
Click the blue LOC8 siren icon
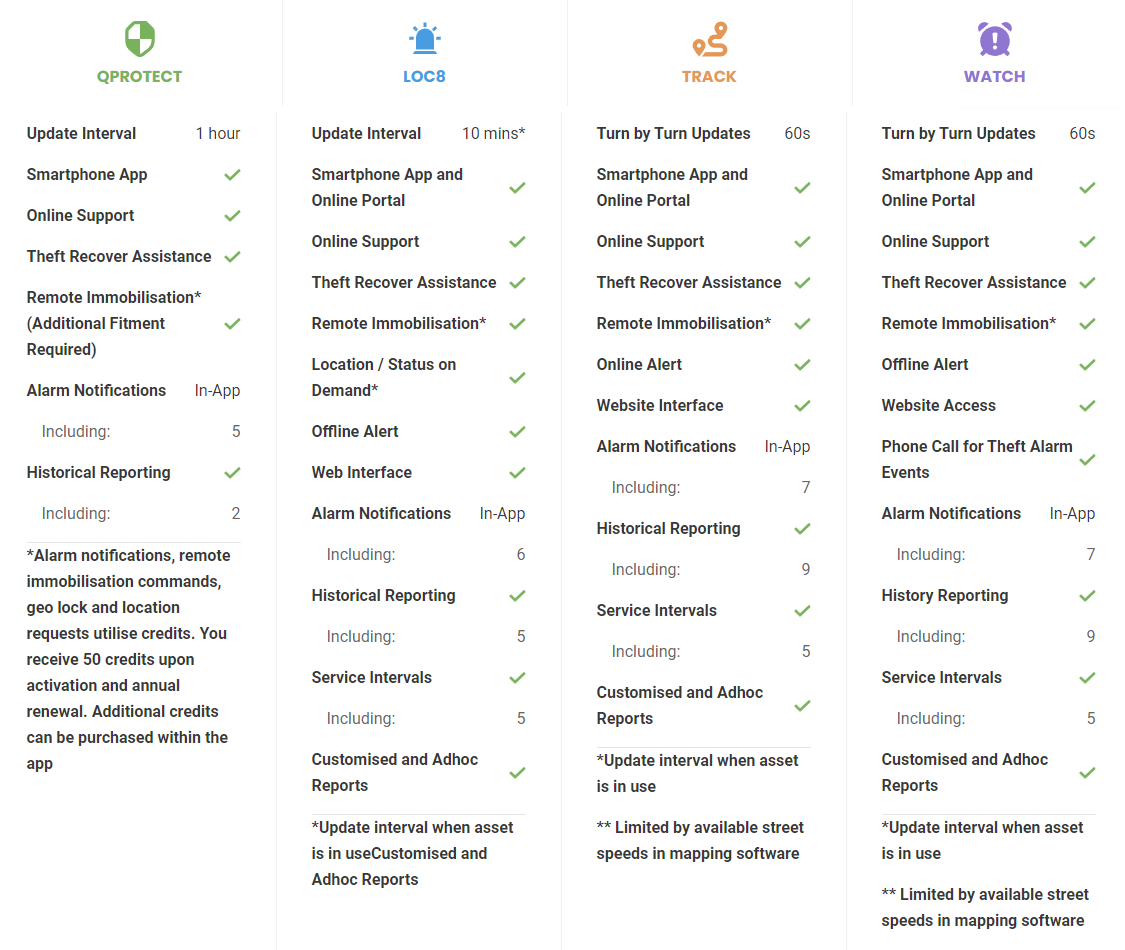tap(424, 40)
